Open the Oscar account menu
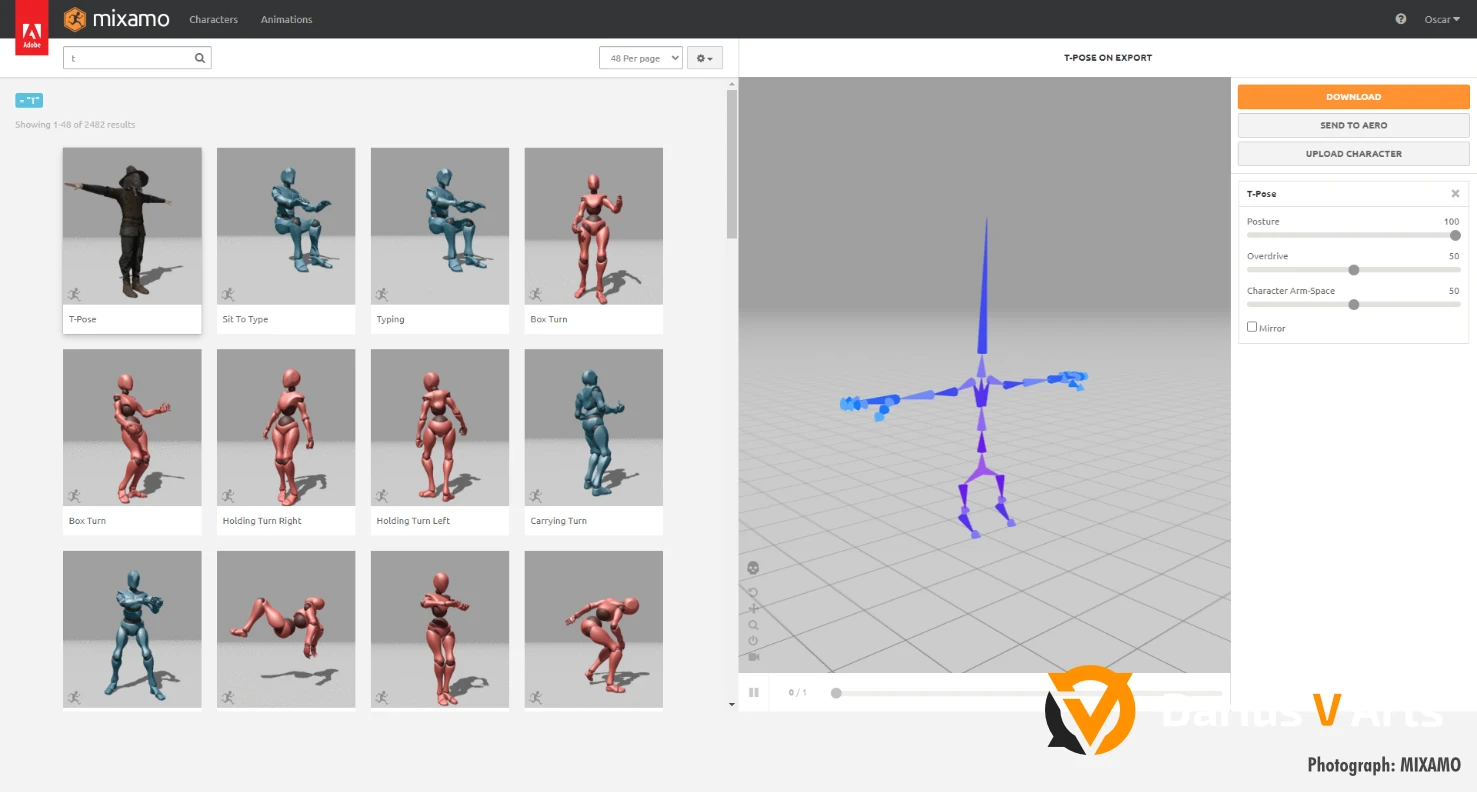Image resolution: width=1477 pixels, height=792 pixels. [1442, 19]
